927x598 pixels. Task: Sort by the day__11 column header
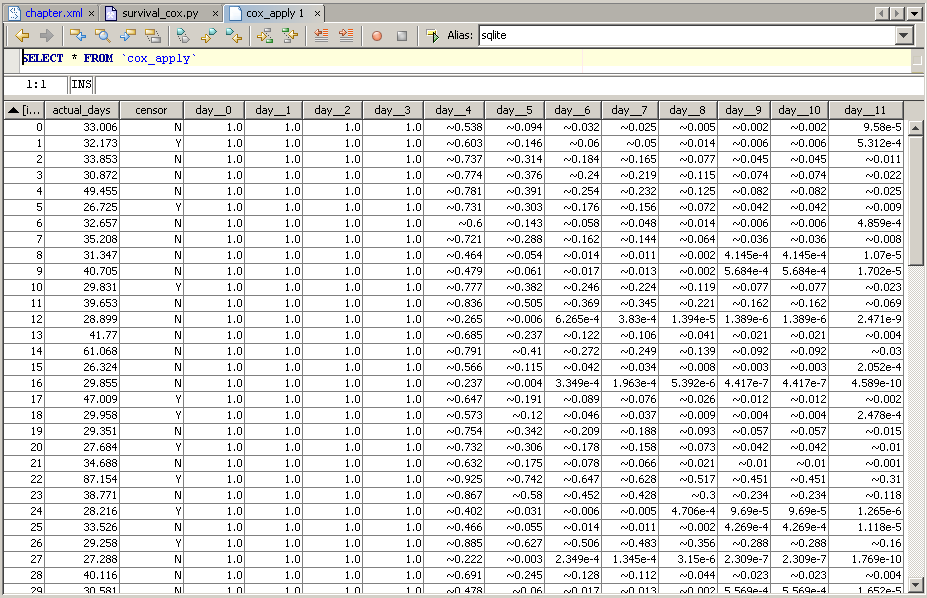pos(866,110)
